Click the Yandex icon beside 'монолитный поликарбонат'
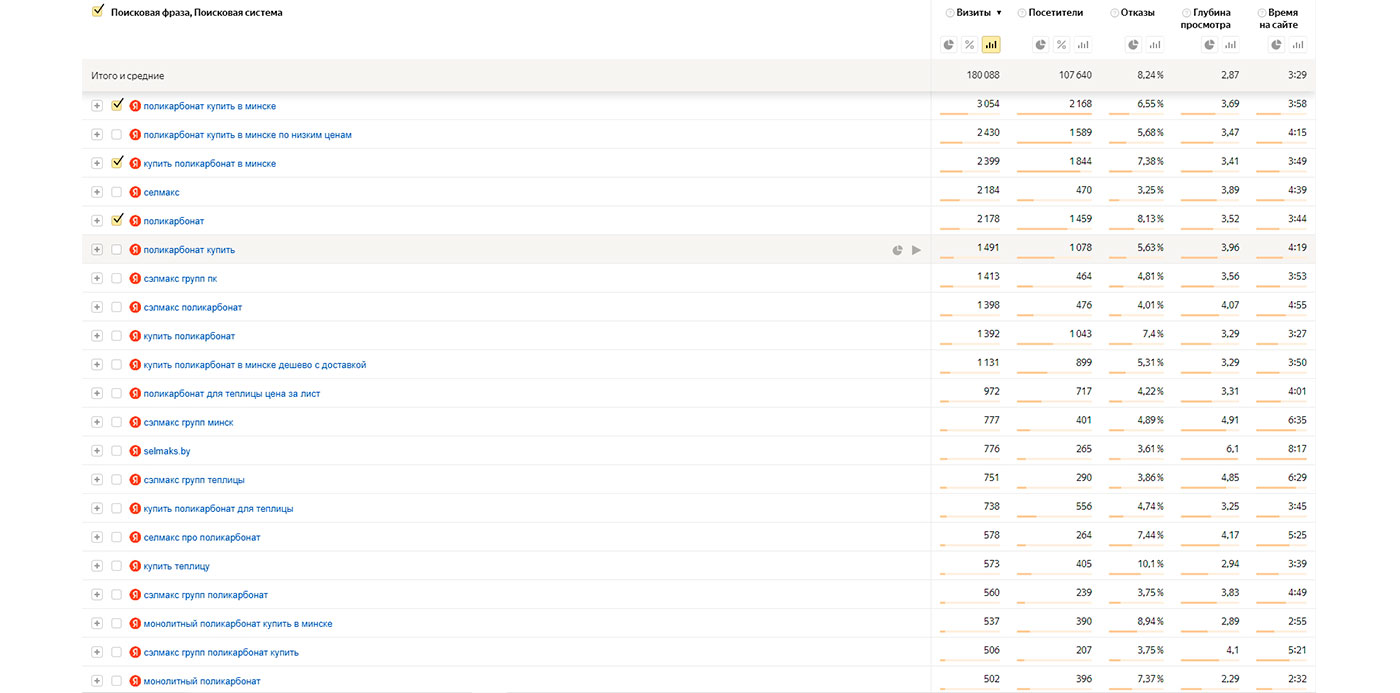Image resolution: width=1400 pixels, height=693 pixels. (135, 681)
